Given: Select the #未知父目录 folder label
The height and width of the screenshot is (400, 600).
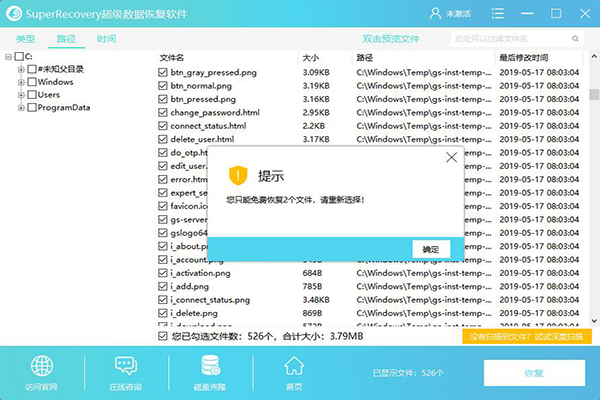Looking at the screenshot, I should tap(60, 69).
